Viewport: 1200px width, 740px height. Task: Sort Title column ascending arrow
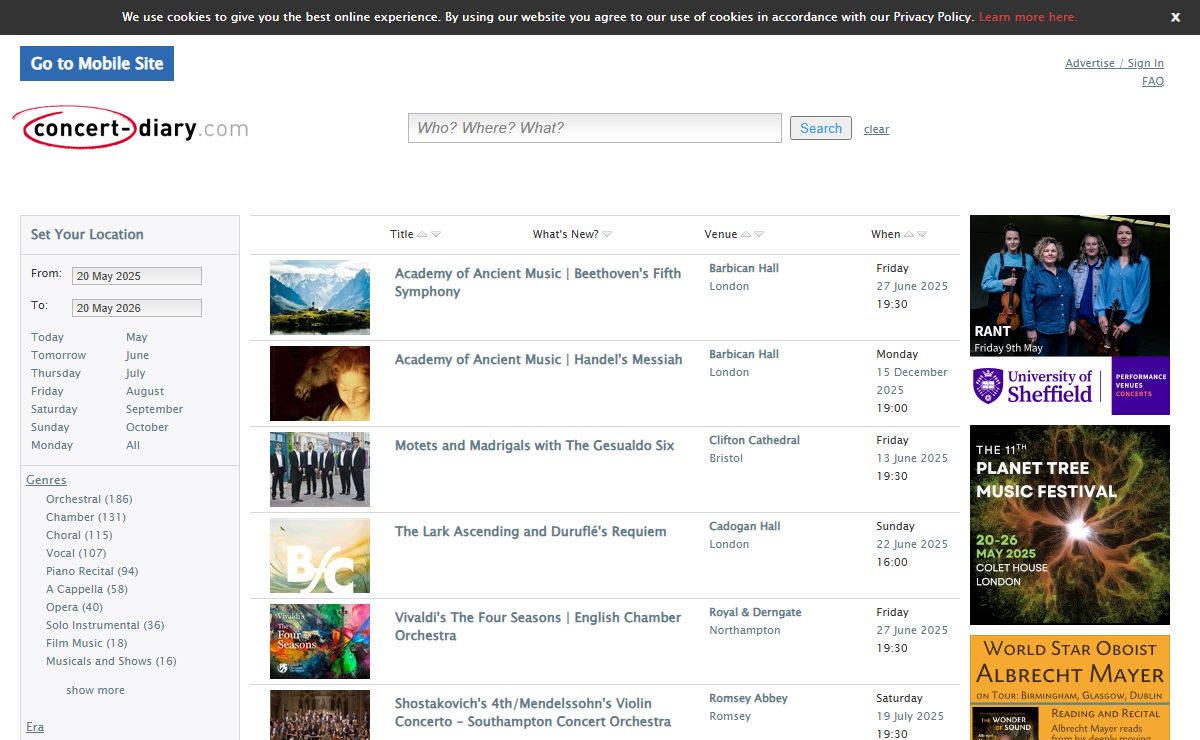point(422,235)
